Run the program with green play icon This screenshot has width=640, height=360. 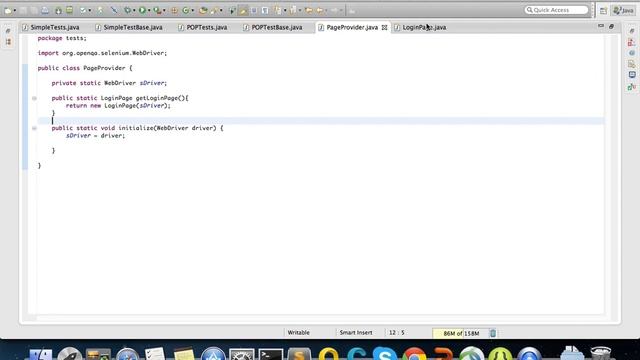click(x=142, y=10)
